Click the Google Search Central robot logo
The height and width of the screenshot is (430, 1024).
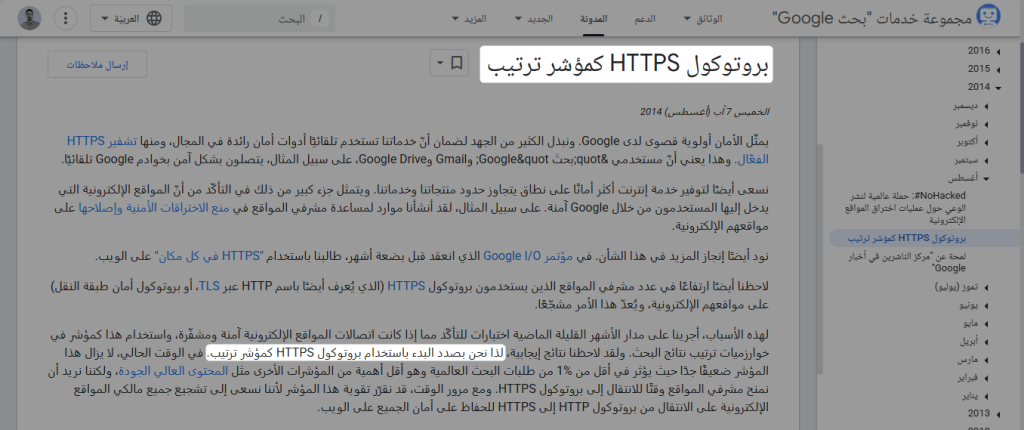point(988,18)
